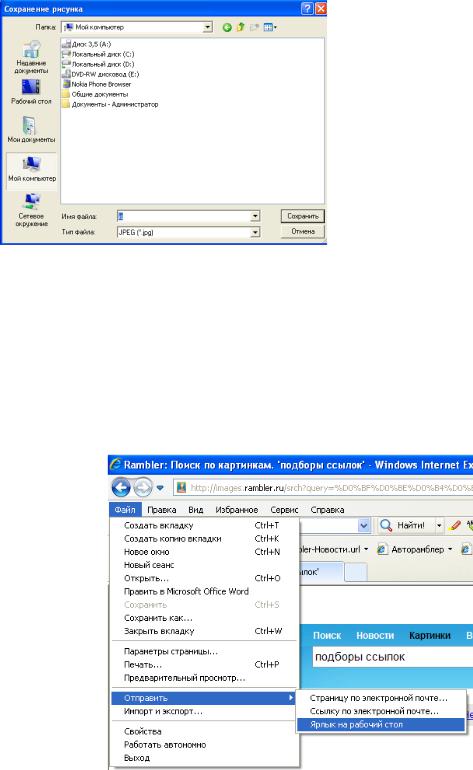Choose Новый сеанс menu entry
Image resolution: width=473 pixels, height=770 pixels.
205,565
